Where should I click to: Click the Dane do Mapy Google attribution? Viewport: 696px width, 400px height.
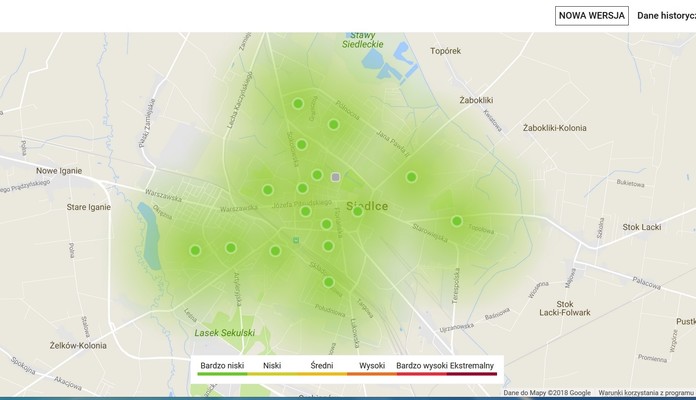pos(546,393)
